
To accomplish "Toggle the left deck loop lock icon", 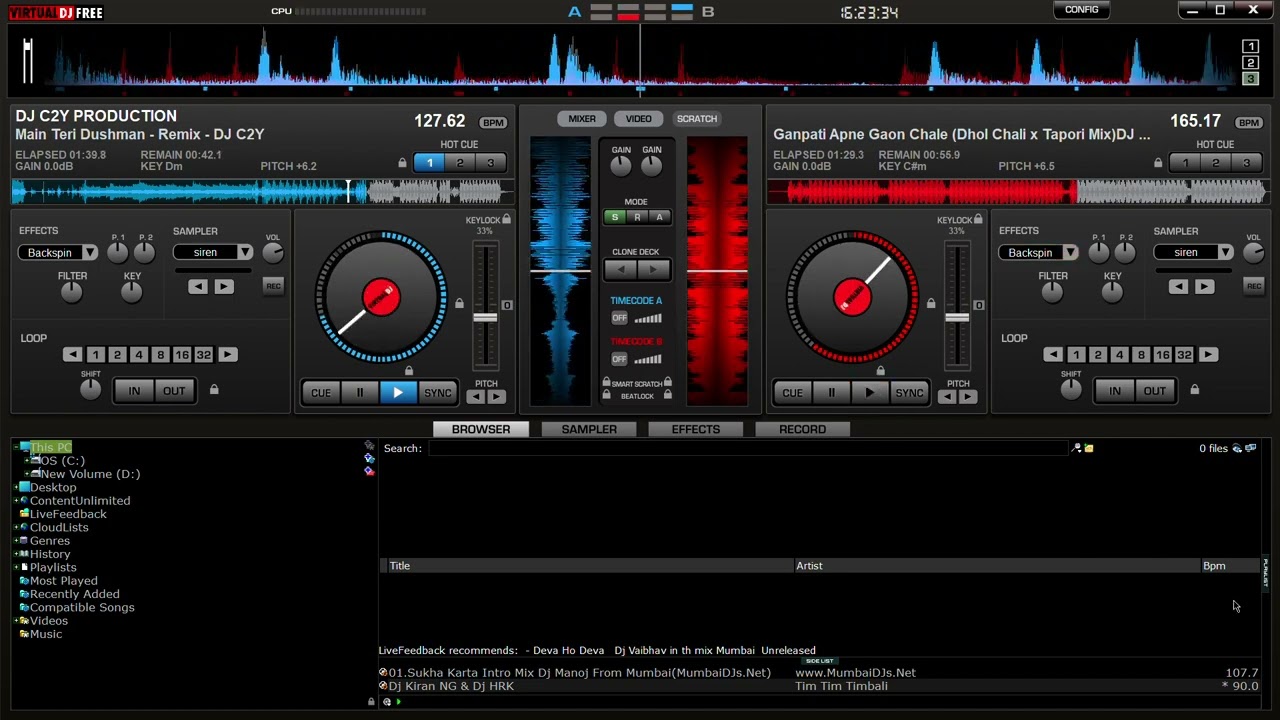I will [x=214, y=390].
